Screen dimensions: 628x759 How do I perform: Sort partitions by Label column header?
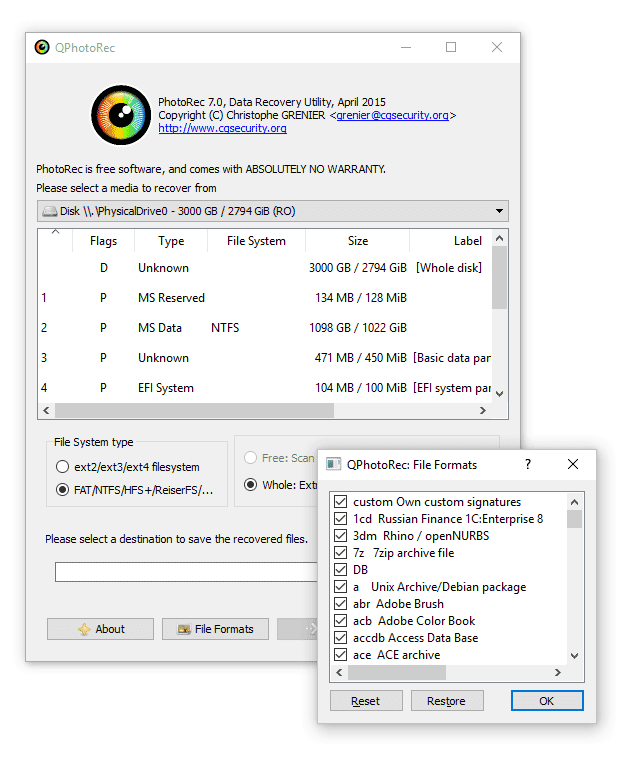[x=451, y=241]
